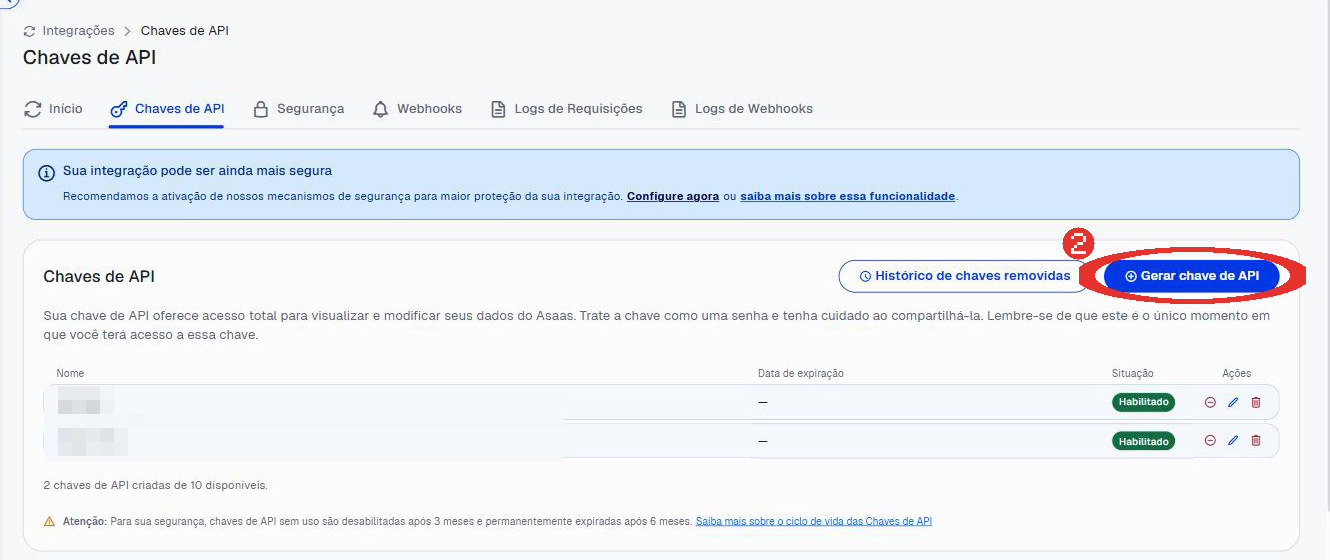
Task: Disable the second API key via minus icon
Action: click(1210, 440)
